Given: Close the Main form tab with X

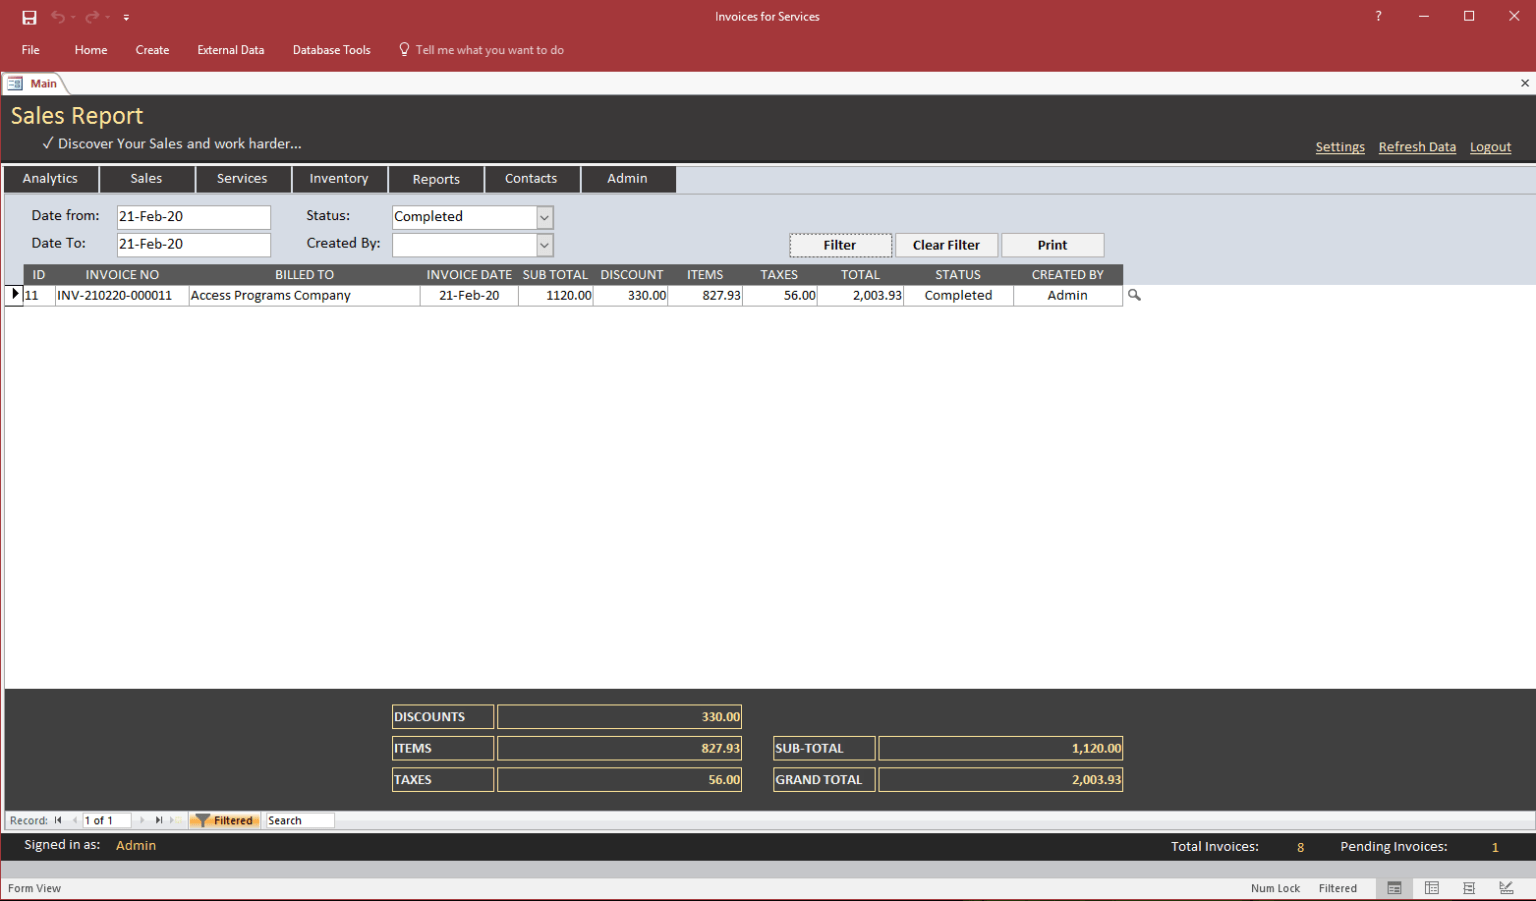Looking at the screenshot, I should tap(1525, 83).
